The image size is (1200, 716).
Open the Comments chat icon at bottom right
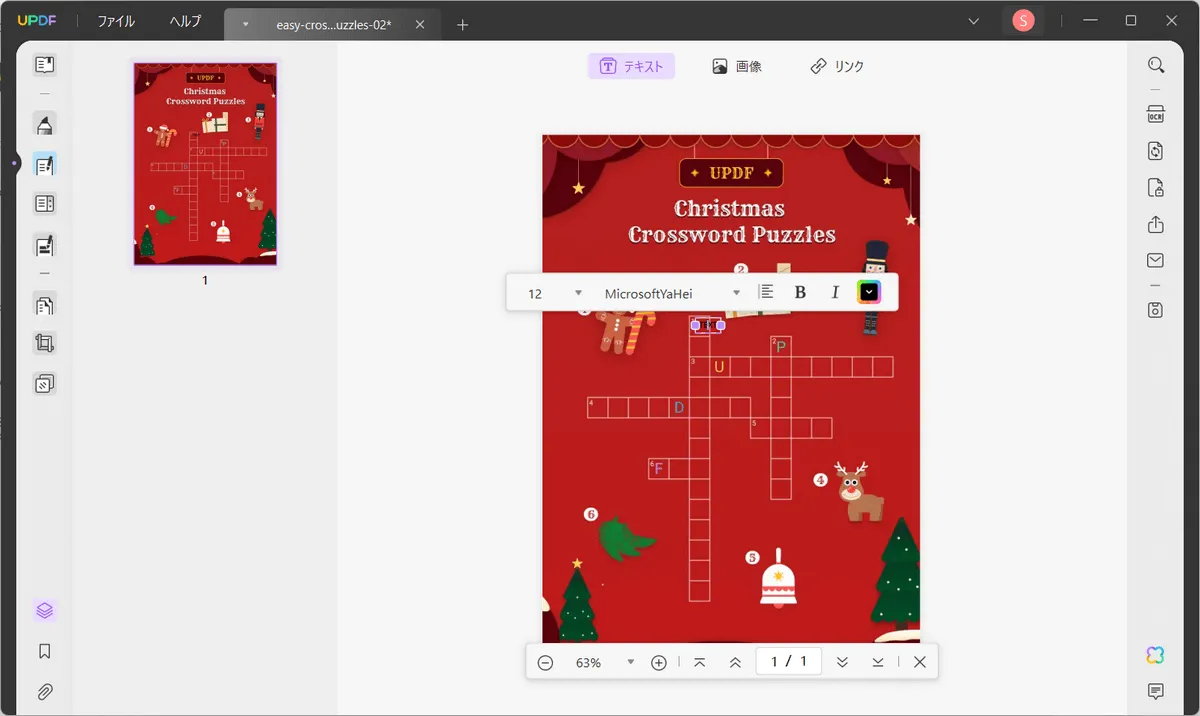1156,691
